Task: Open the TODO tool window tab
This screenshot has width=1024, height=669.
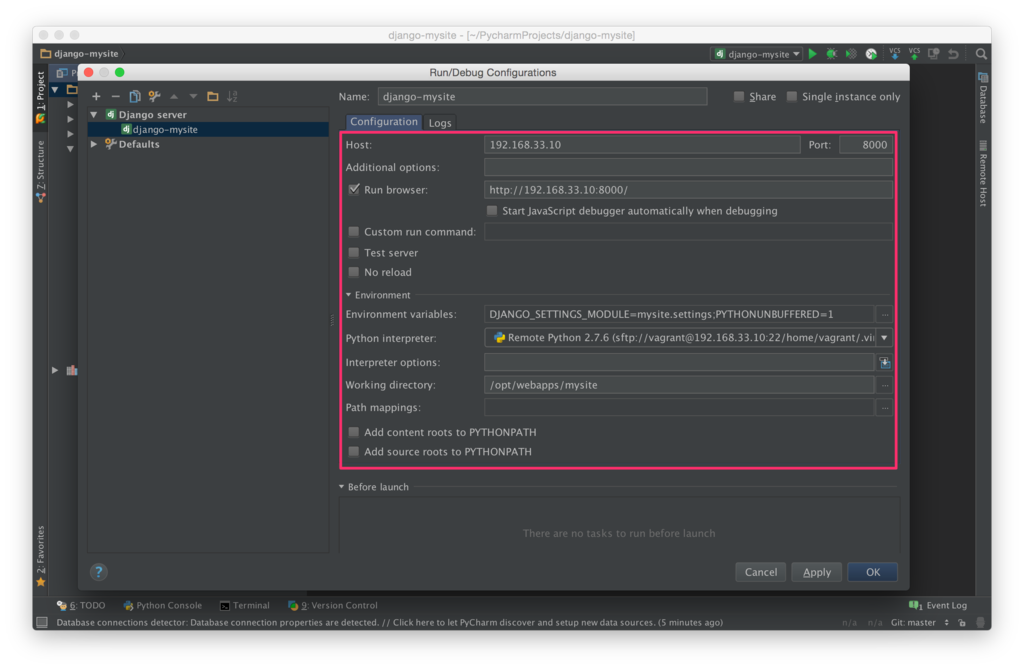Action: click(81, 605)
